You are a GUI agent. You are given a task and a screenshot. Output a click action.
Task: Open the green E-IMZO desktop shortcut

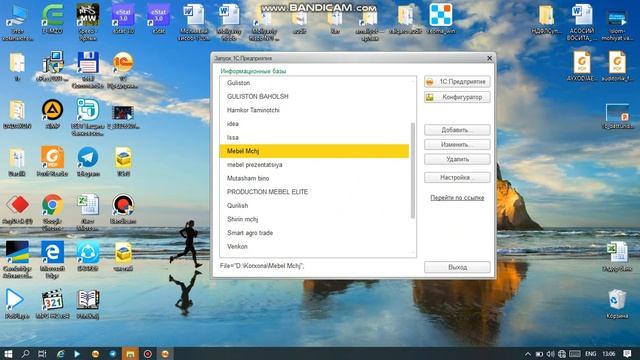(x=52, y=19)
